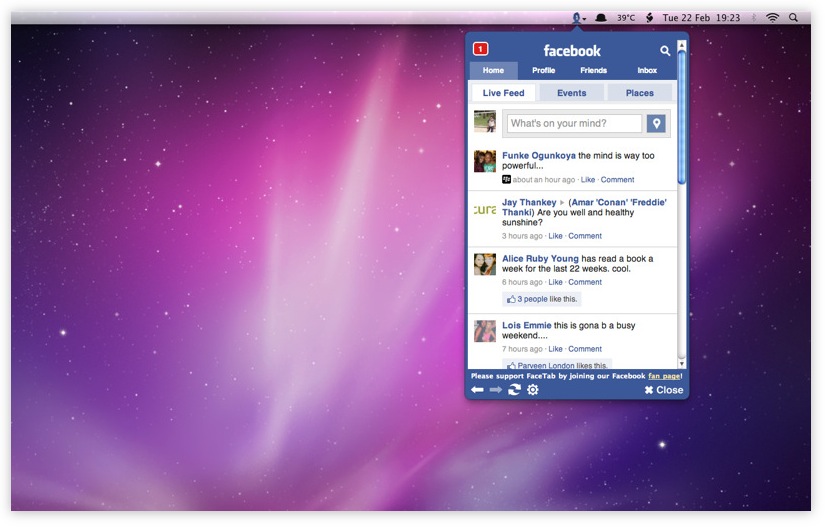
Task: Click the 'about an hour ago' timestamp
Action: click(x=544, y=180)
